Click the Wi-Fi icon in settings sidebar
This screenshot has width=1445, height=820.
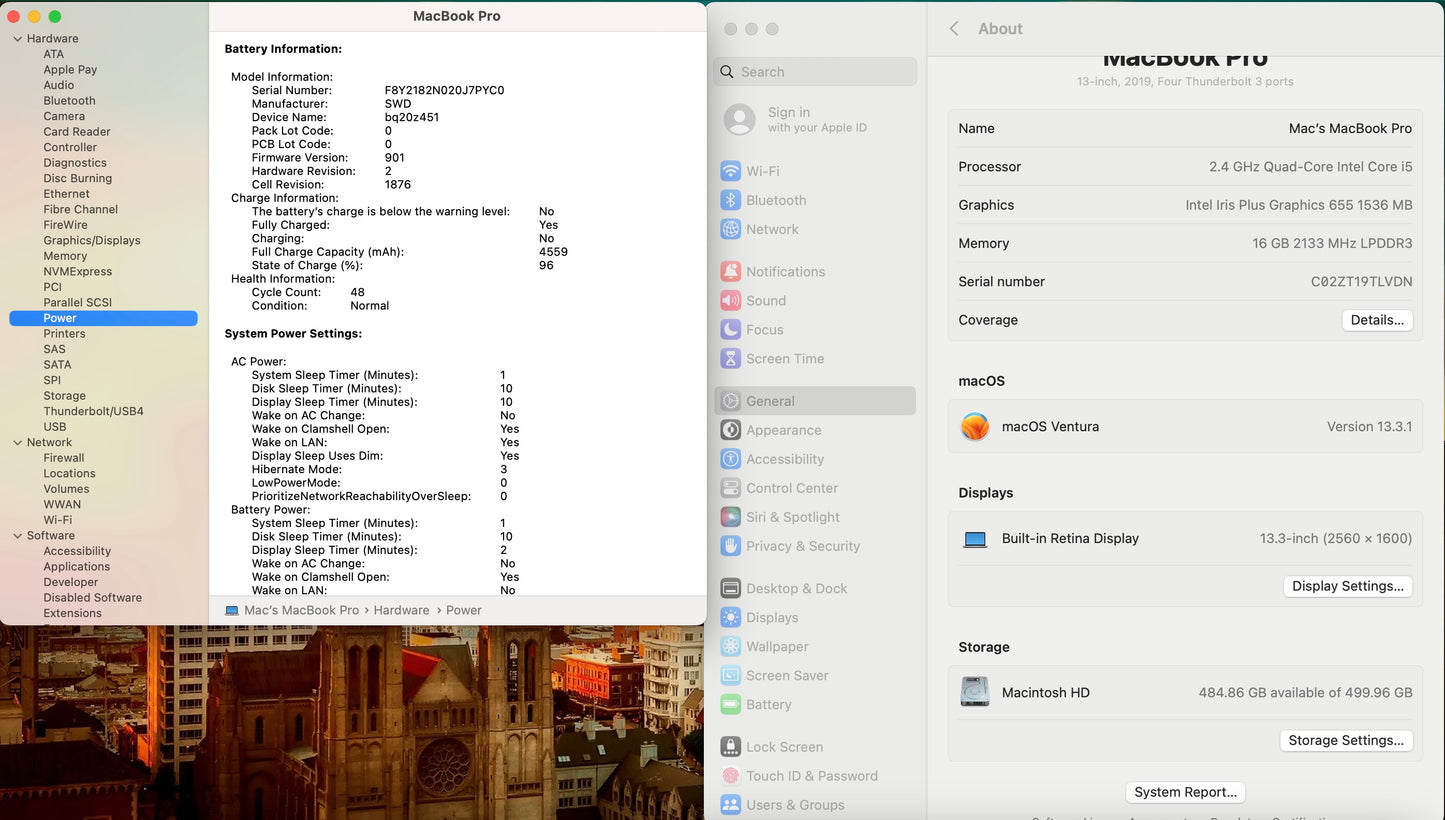[731, 171]
